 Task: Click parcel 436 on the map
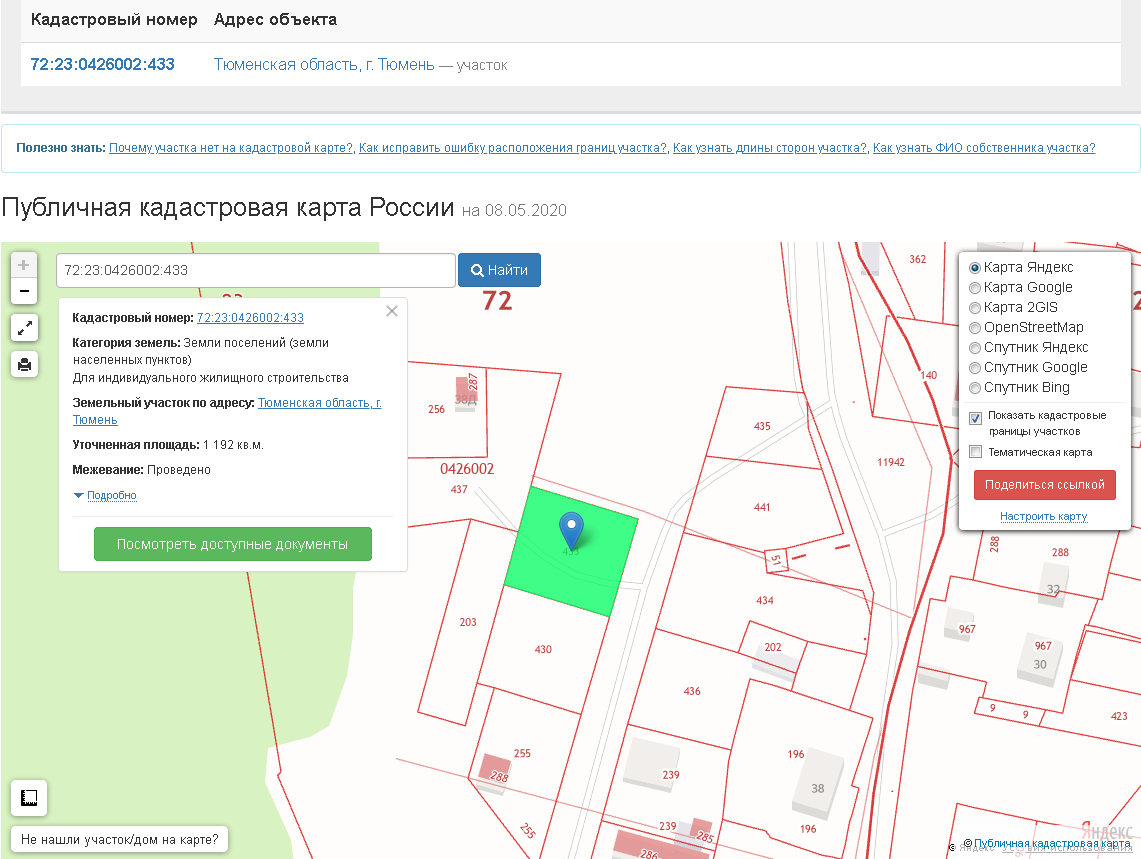tap(691, 691)
